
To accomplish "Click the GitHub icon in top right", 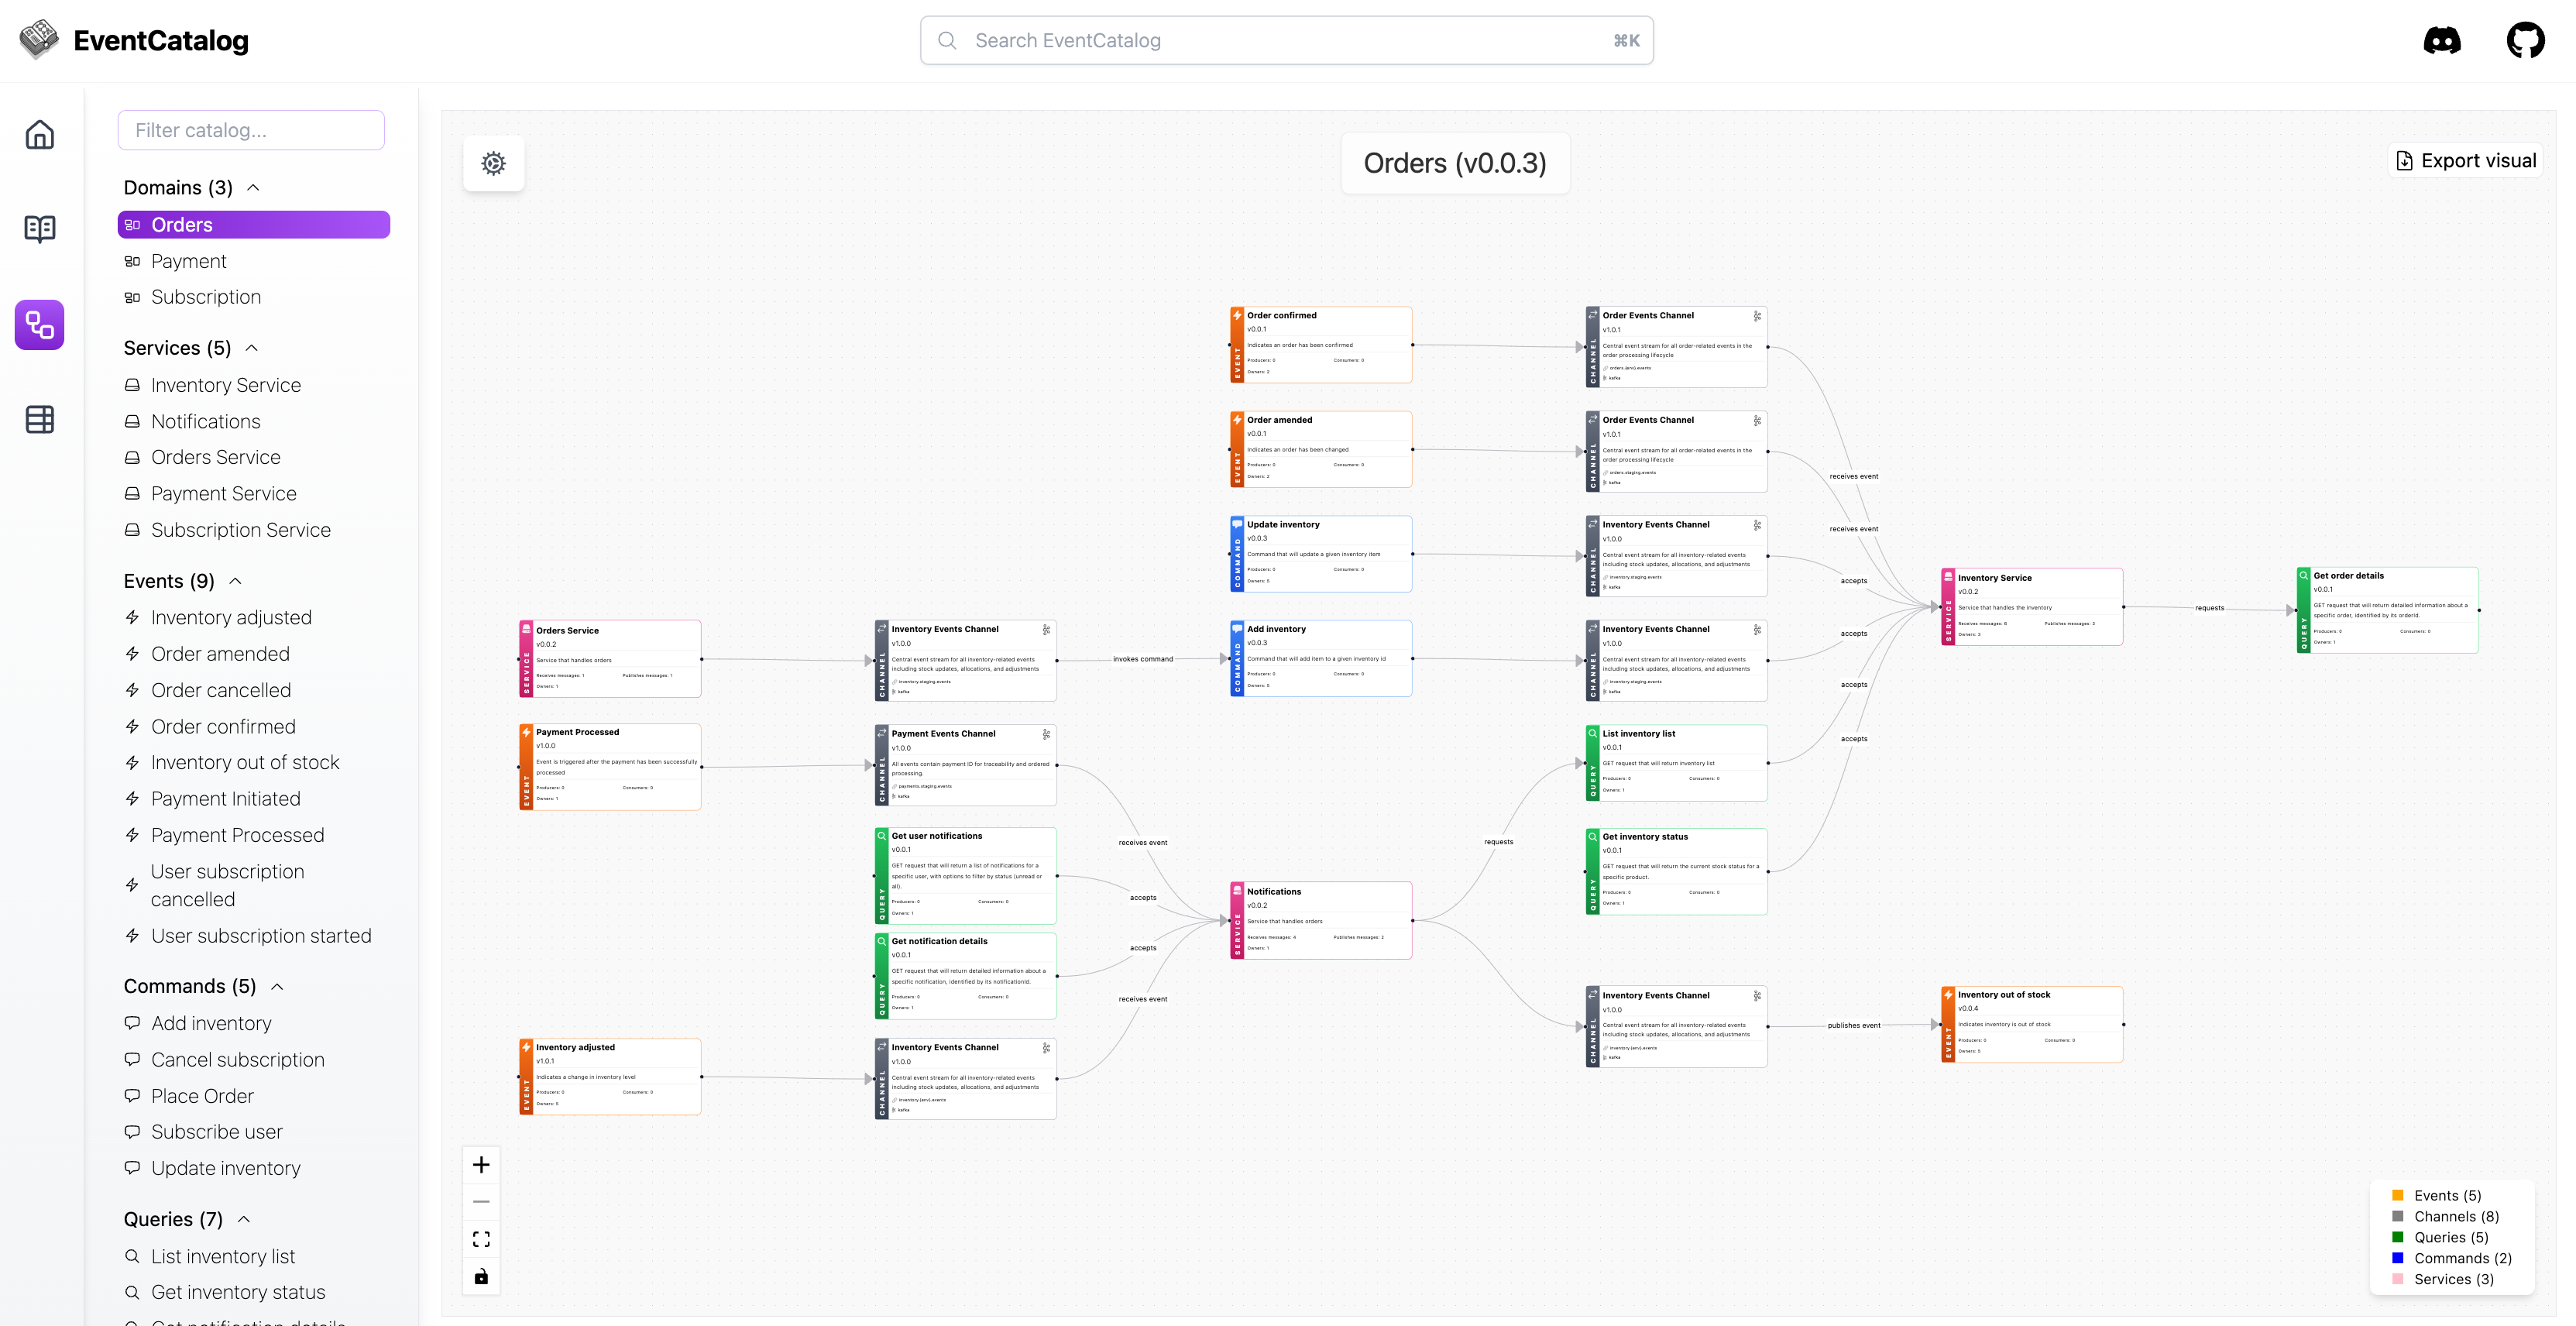I will pos(2529,39).
